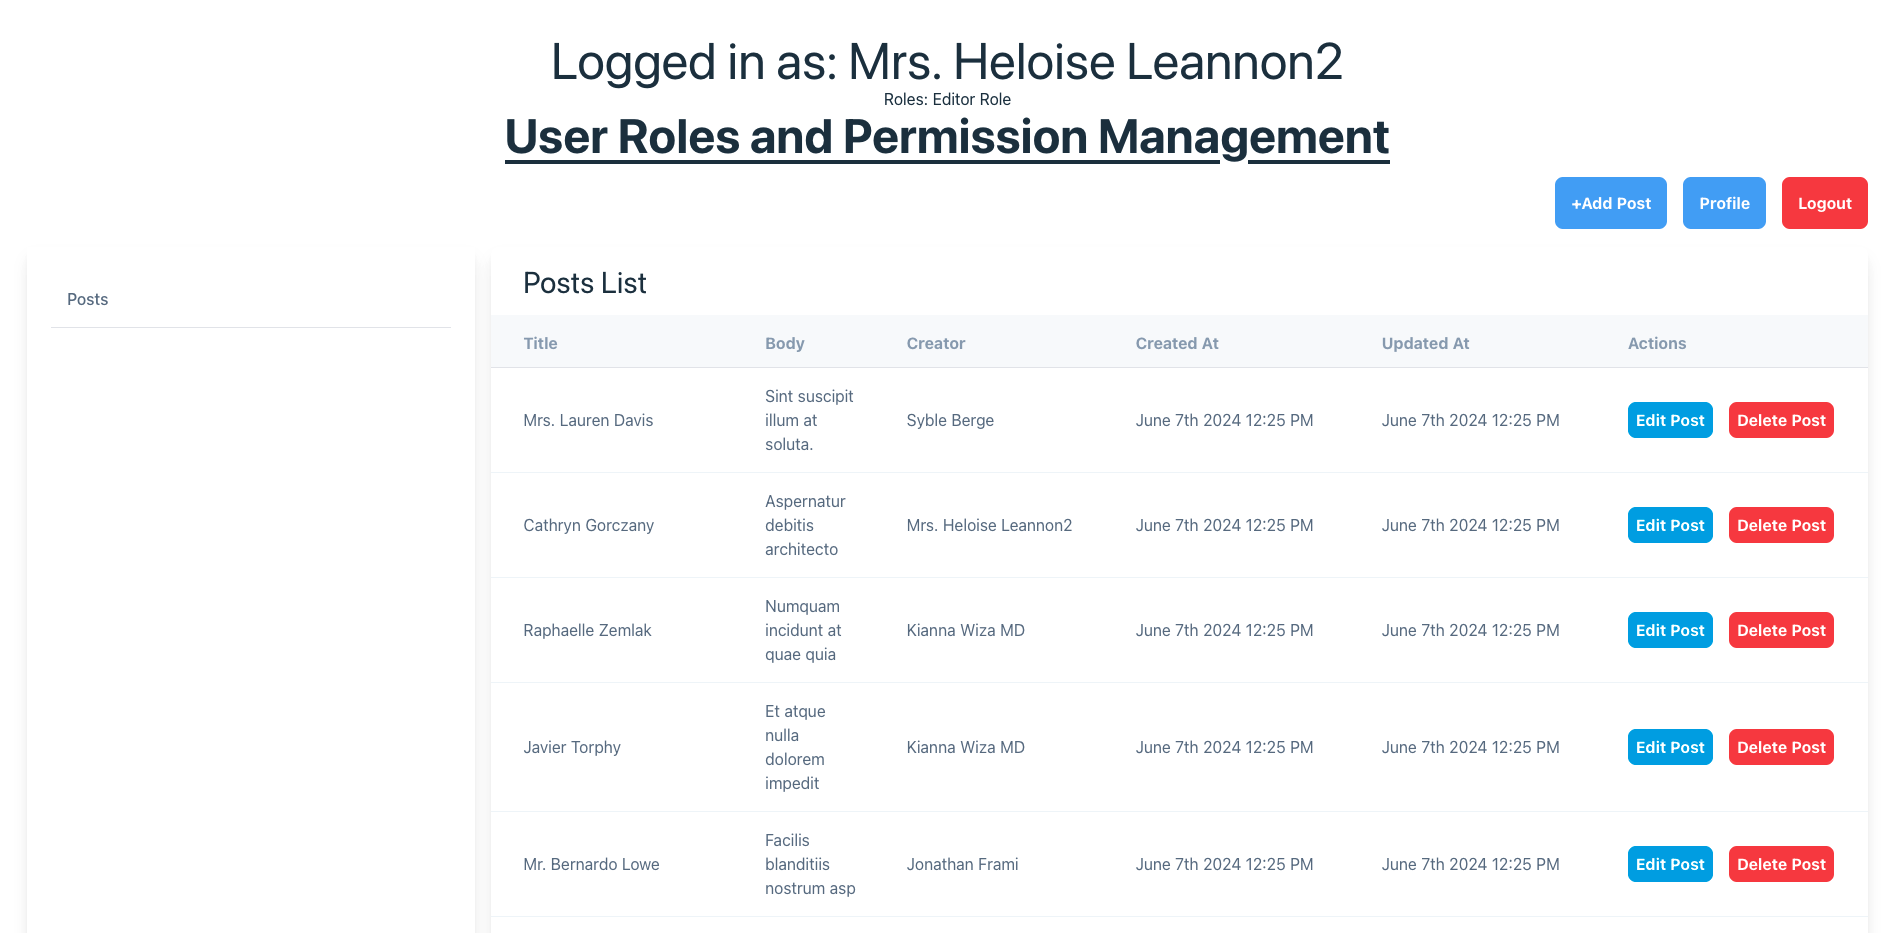Click the User Roles and Permission Management heading
The height and width of the screenshot is (933, 1897).
(x=946, y=137)
